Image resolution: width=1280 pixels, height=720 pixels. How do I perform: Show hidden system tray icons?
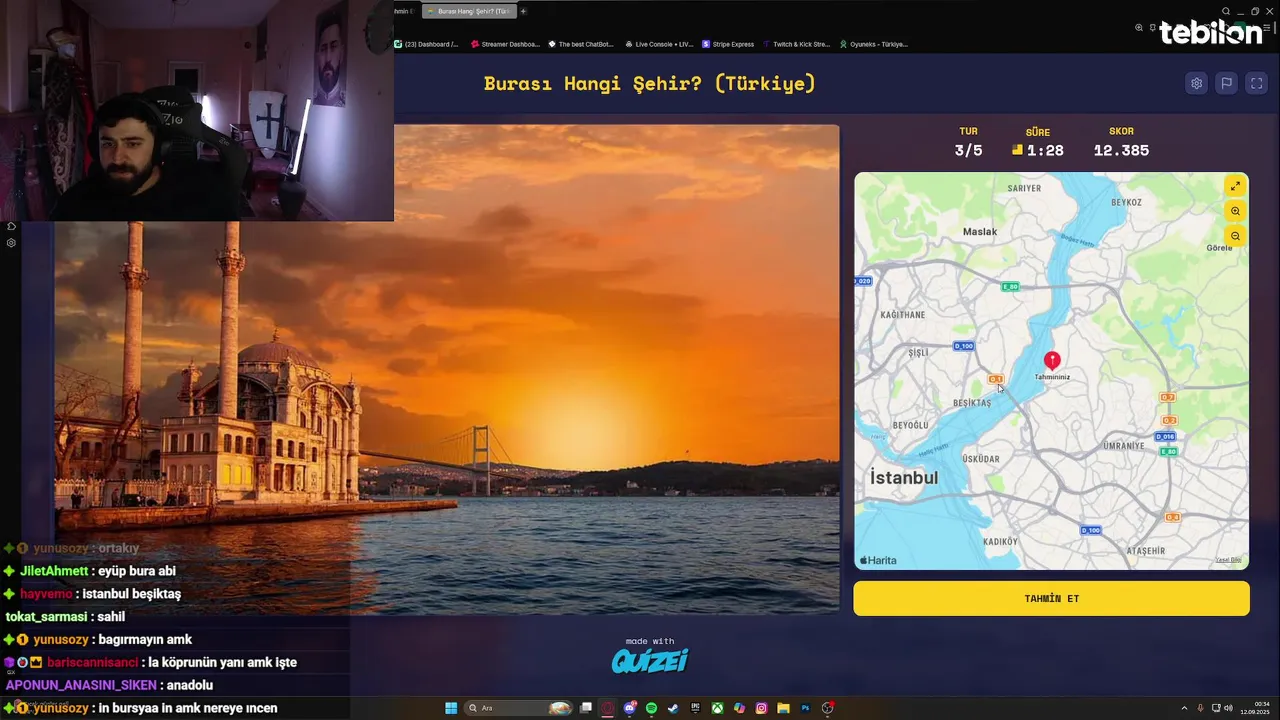click(x=1184, y=708)
